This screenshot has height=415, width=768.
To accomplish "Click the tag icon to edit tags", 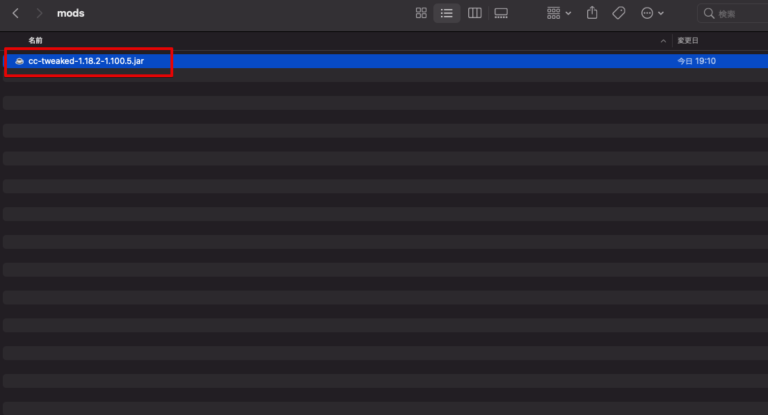I will pyautogui.click(x=619, y=13).
